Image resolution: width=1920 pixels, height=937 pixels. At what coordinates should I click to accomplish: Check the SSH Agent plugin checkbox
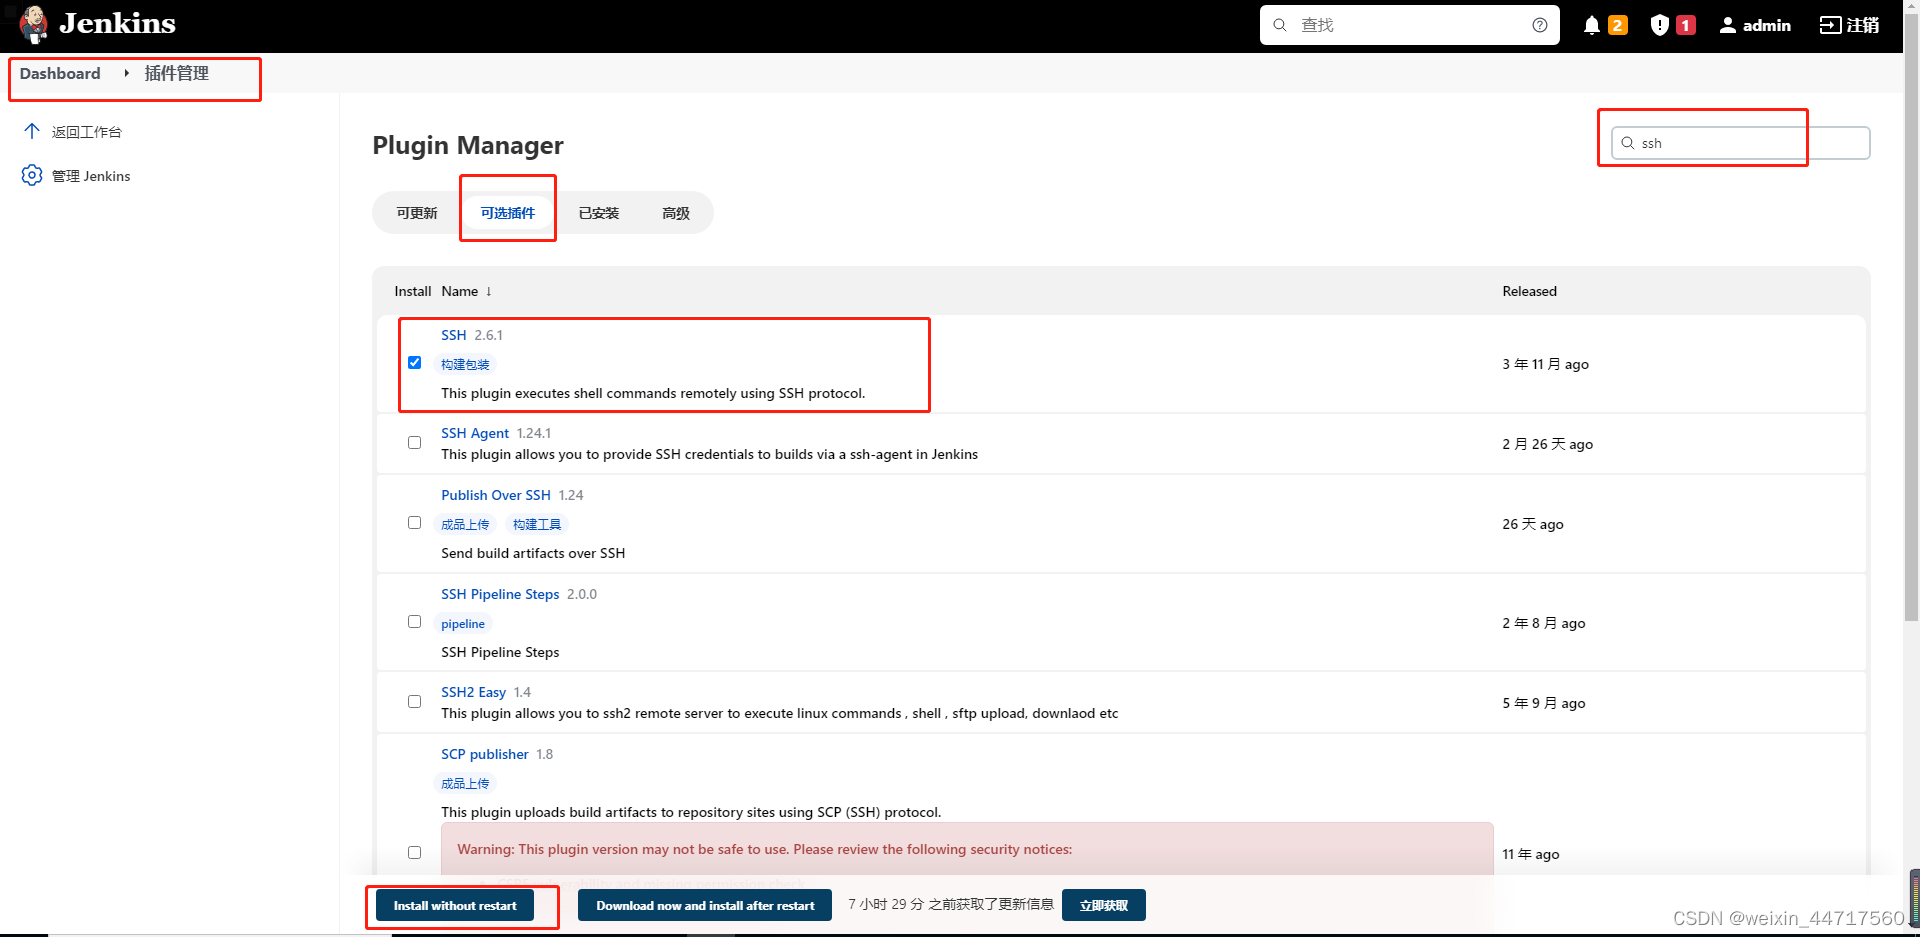point(414,442)
